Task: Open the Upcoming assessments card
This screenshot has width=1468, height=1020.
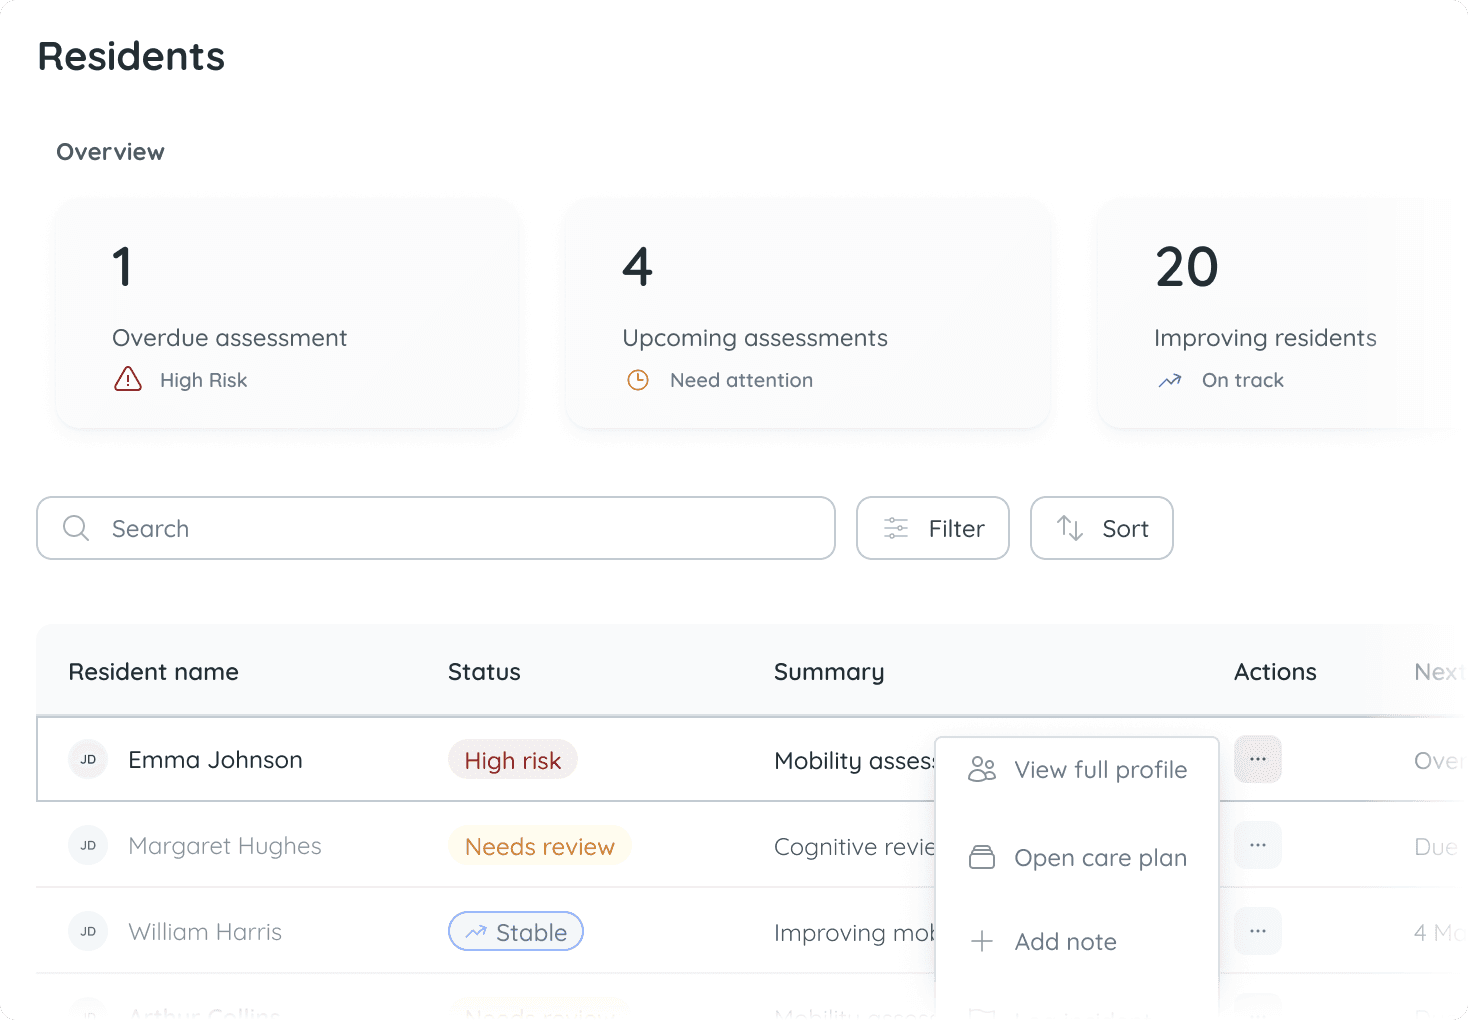Action: click(x=807, y=314)
